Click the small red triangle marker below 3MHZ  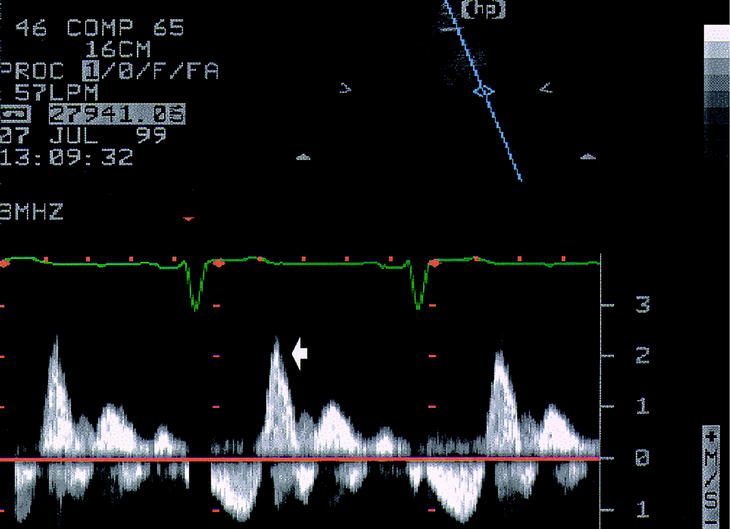(x=189, y=218)
